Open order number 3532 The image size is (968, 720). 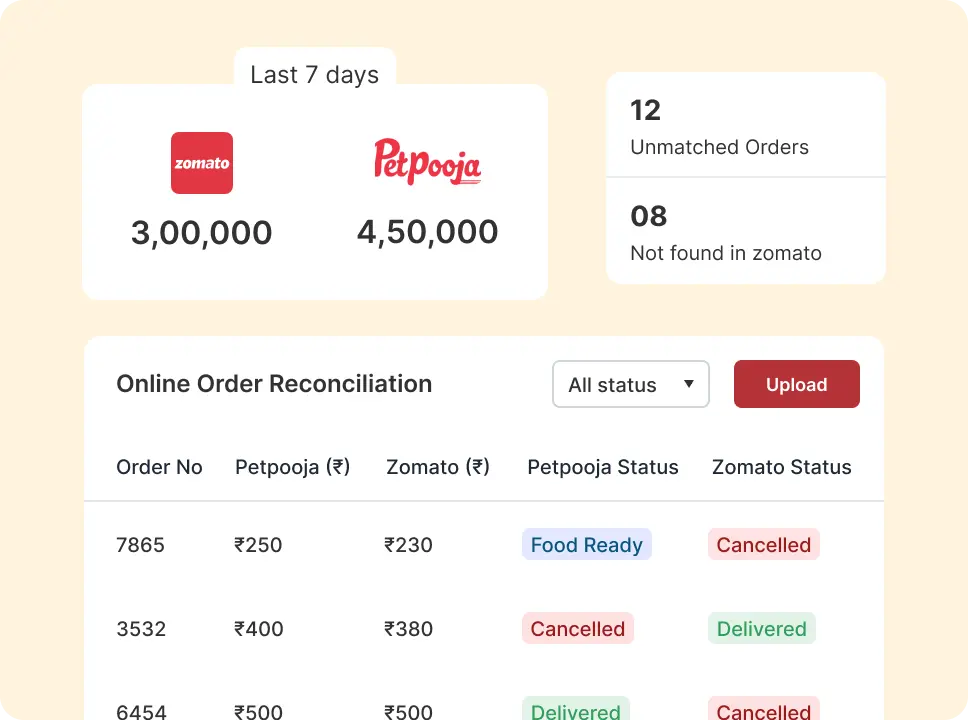coord(141,629)
